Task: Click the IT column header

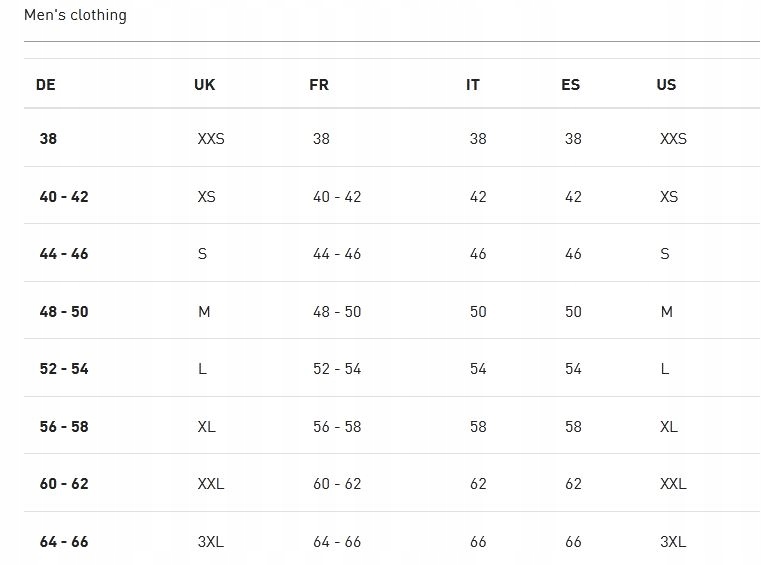Action: [x=473, y=85]
